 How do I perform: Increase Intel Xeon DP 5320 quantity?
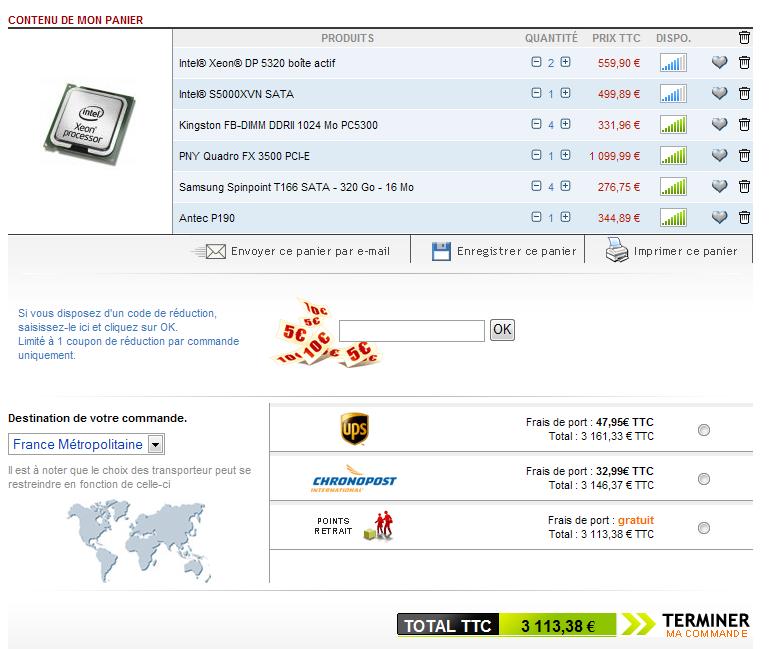pyautogui.click(x=565, y=62)
